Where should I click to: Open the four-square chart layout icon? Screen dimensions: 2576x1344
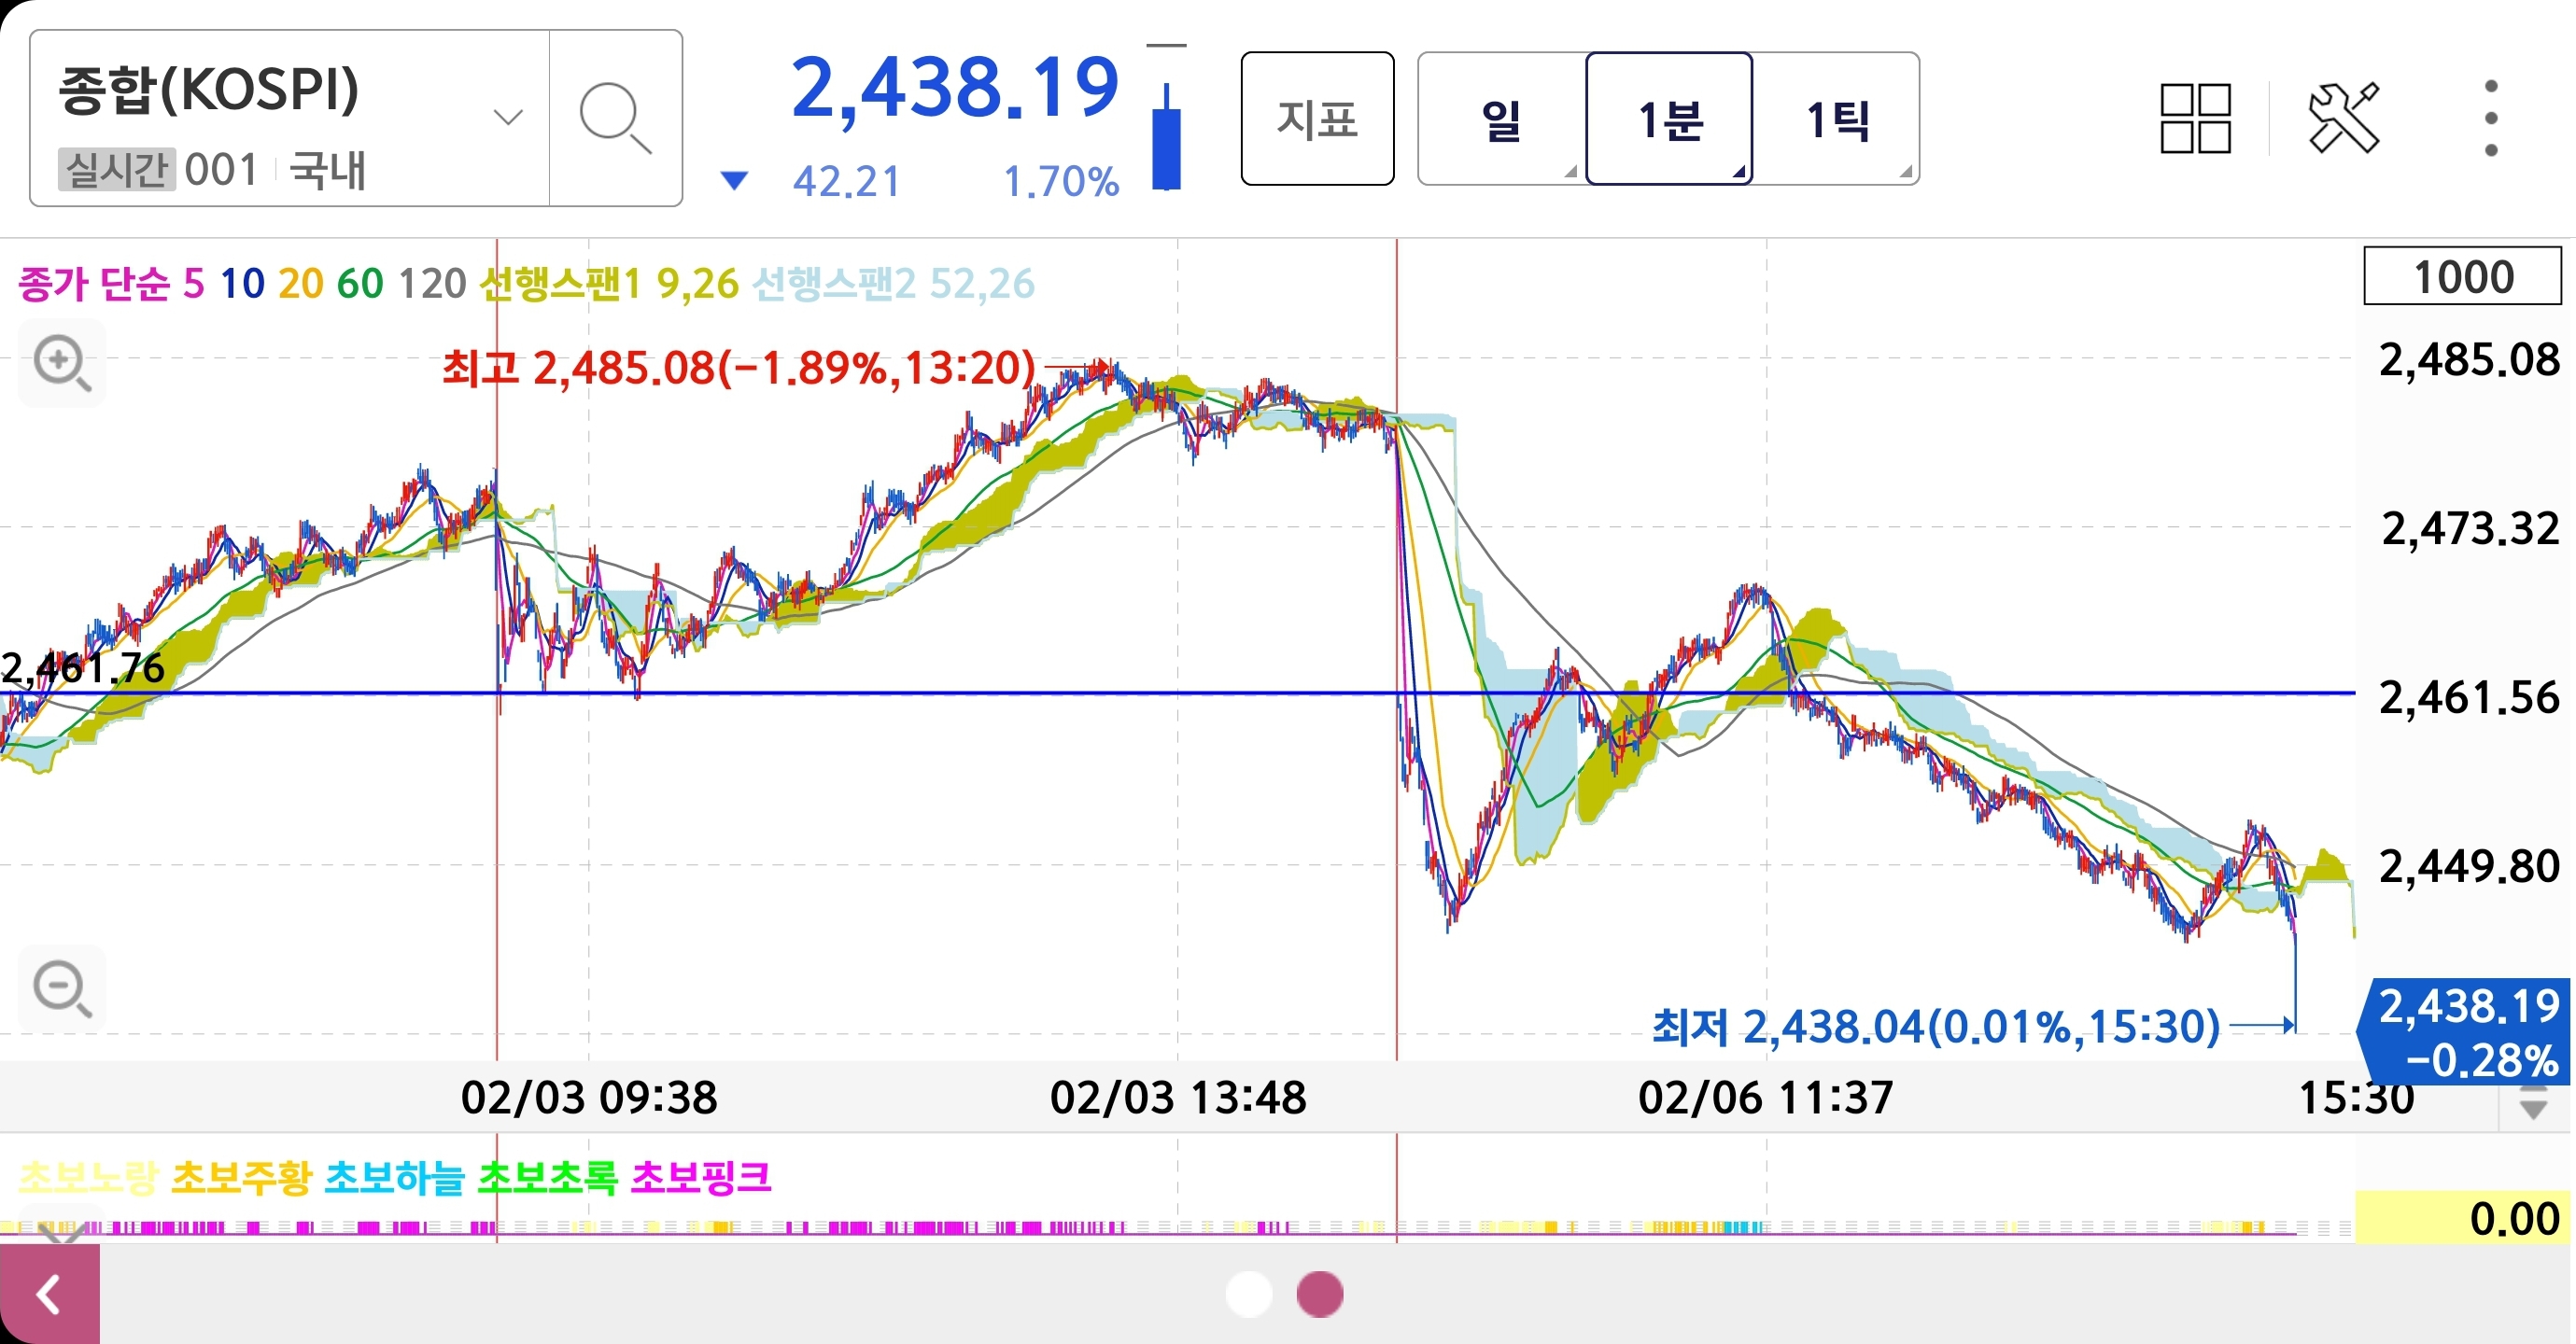click(x=2195, y=118)
